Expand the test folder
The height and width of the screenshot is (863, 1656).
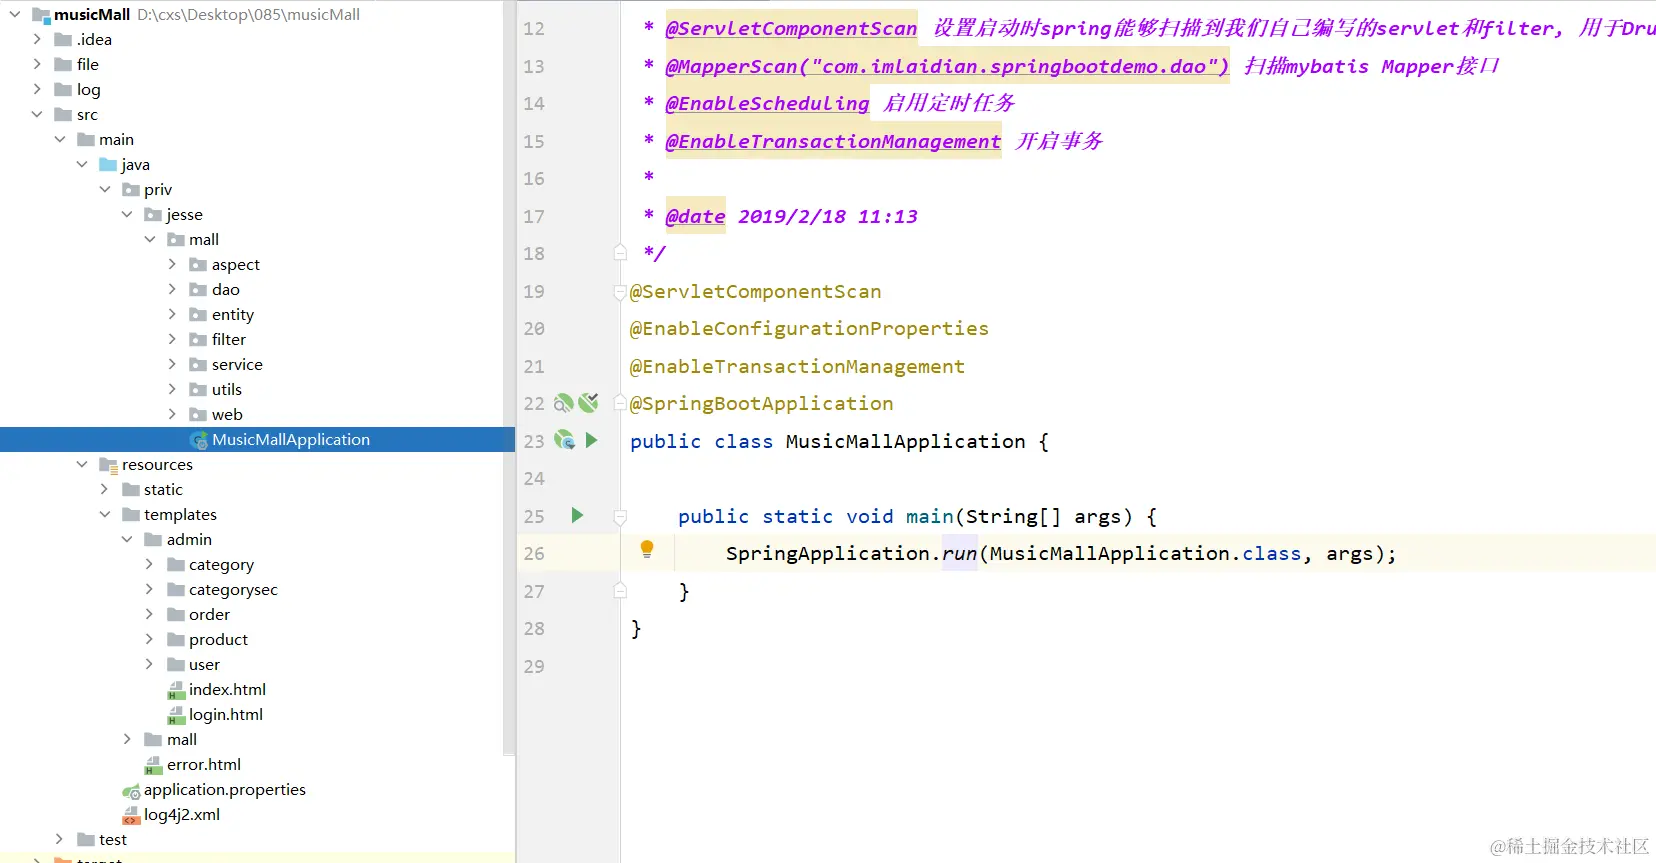tap(59, 840)
